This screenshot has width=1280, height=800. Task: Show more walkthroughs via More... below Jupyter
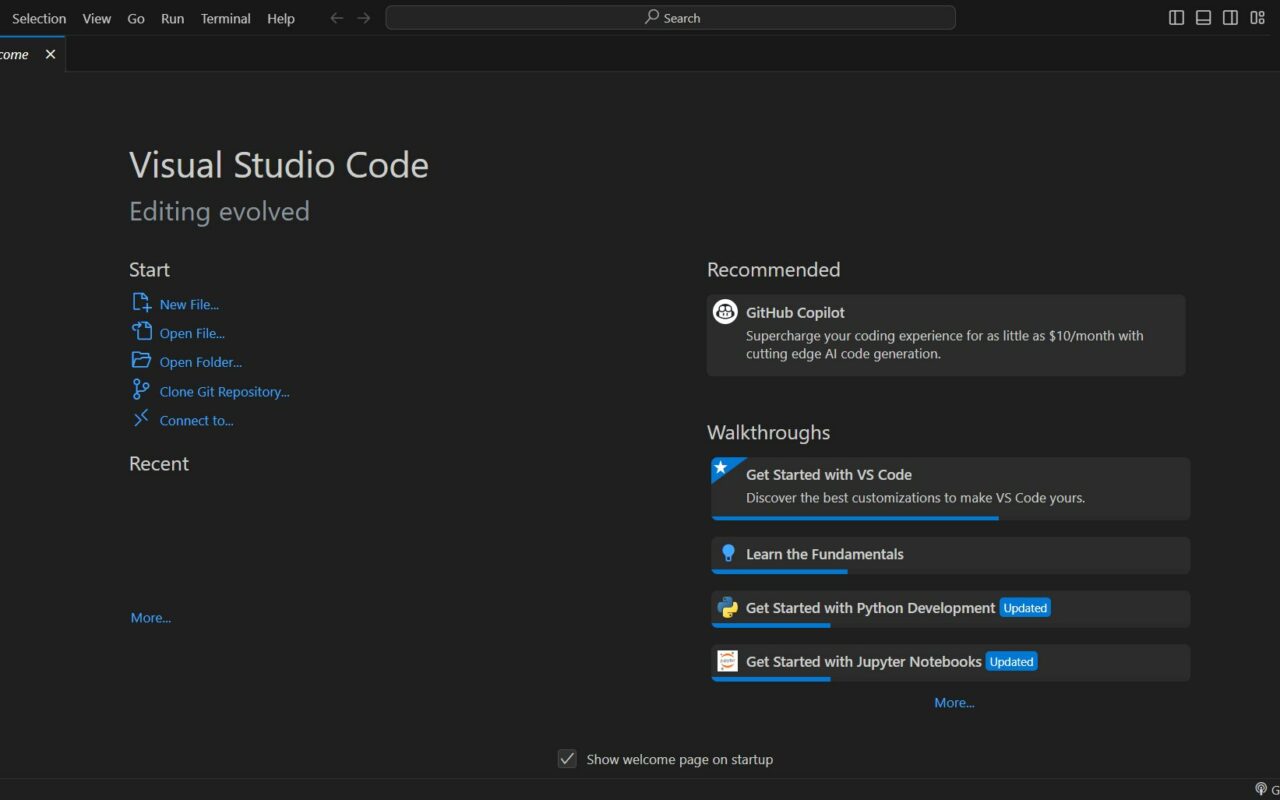pyautogui.click(x=954, y=703)
